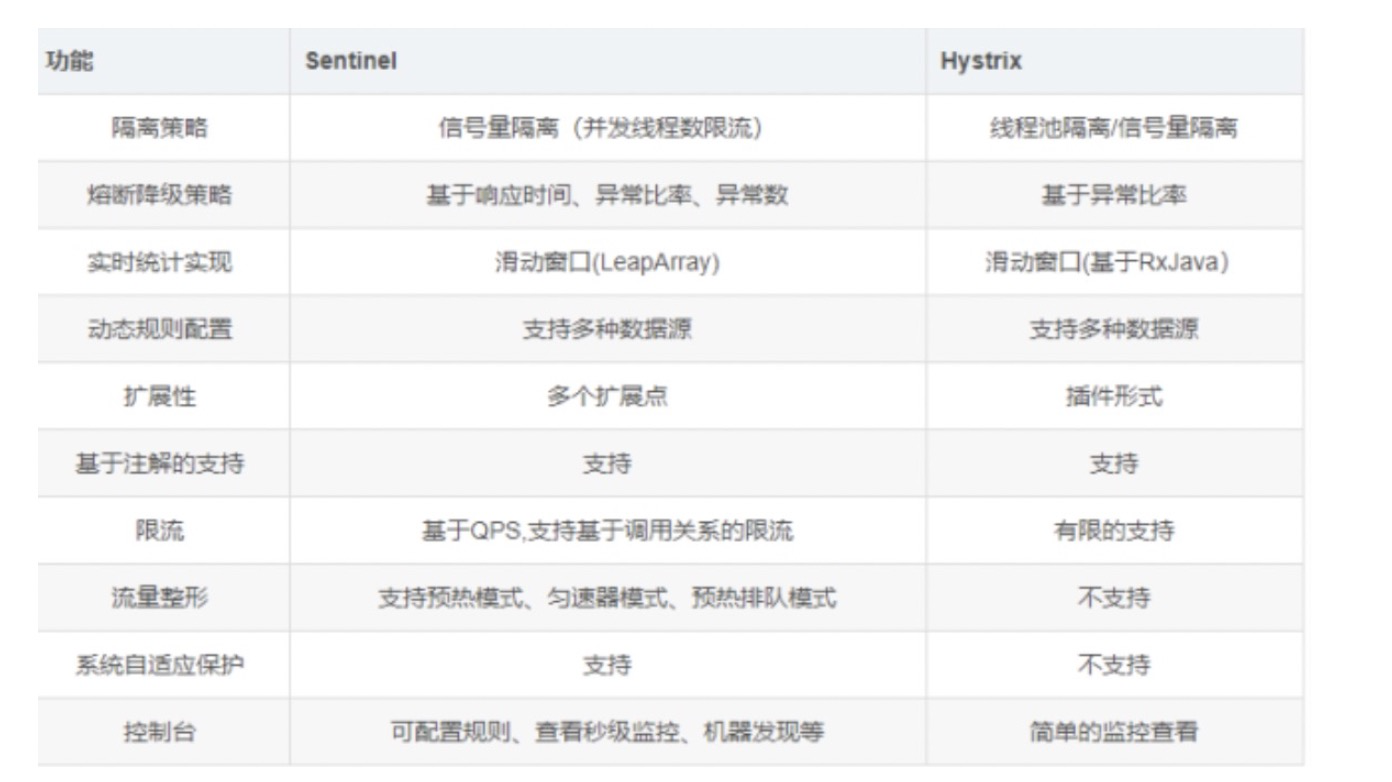The width and height of the screenshot is (1392, 782).
Task: Select the '多个扩展点' cell
Action: coord(607,396)
